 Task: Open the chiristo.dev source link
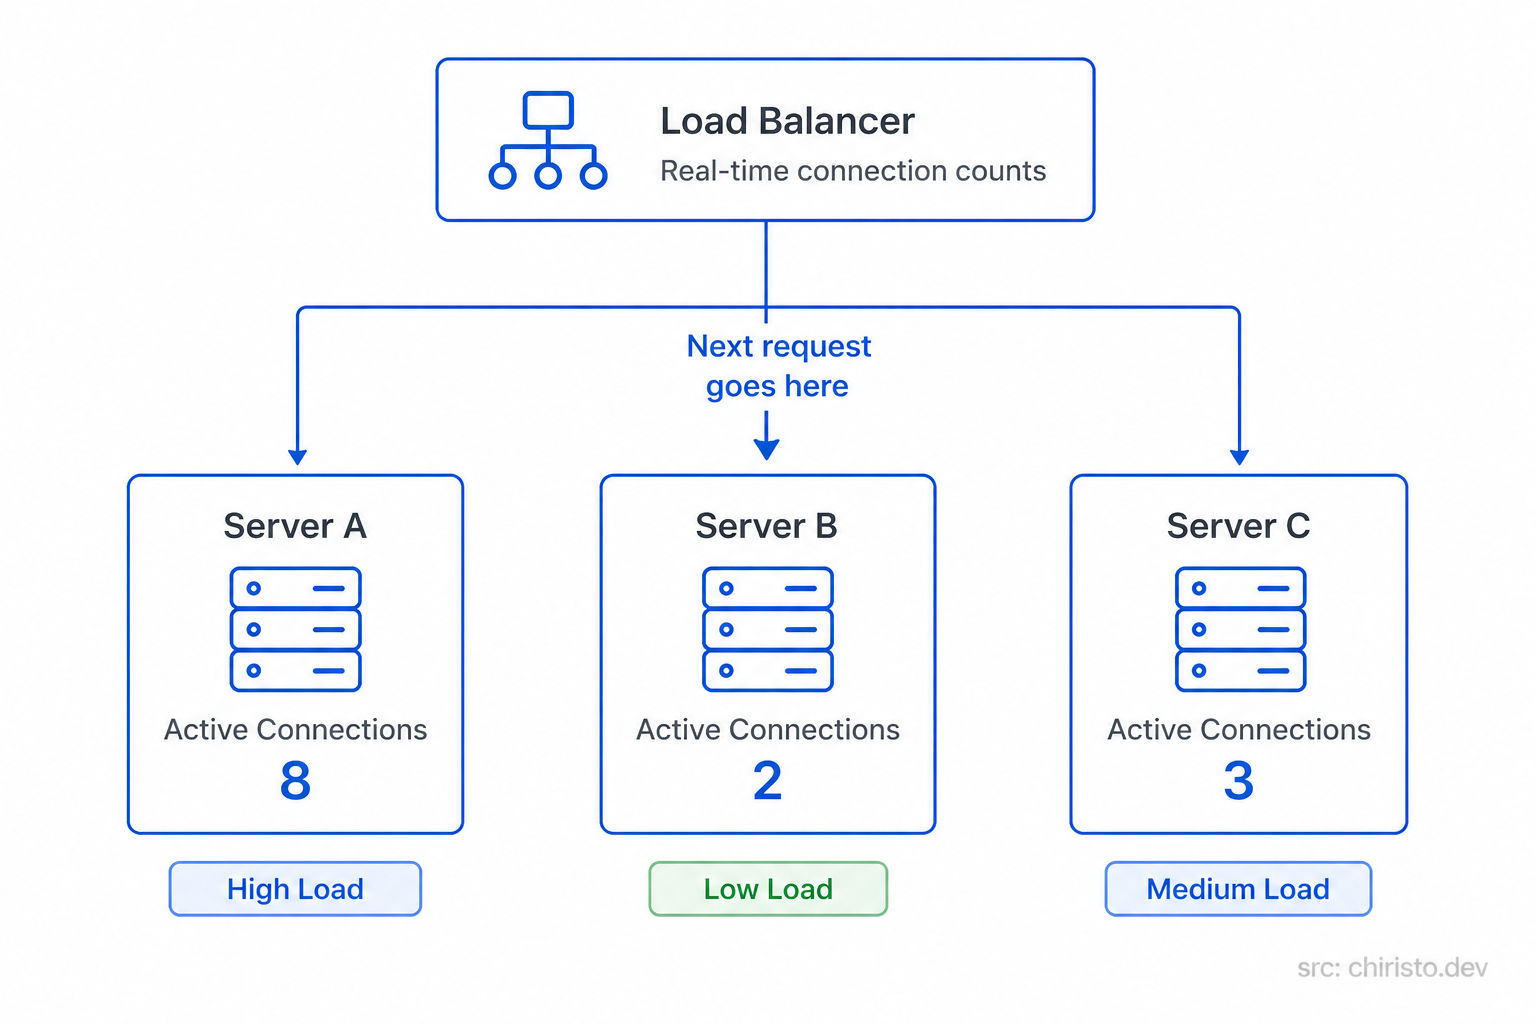point(1390,968)
